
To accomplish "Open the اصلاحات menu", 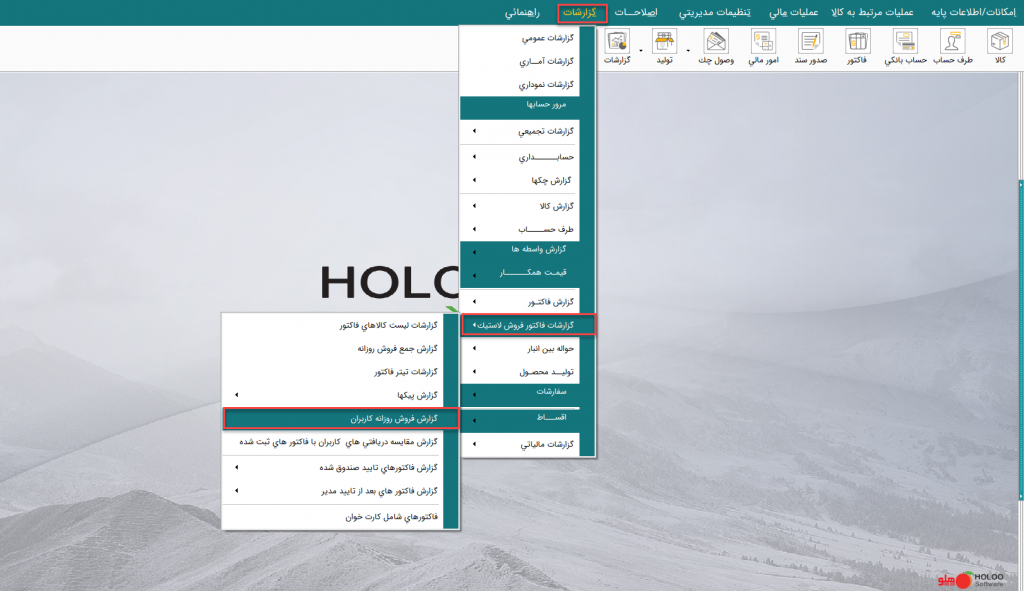I will [x=635, y=12].
